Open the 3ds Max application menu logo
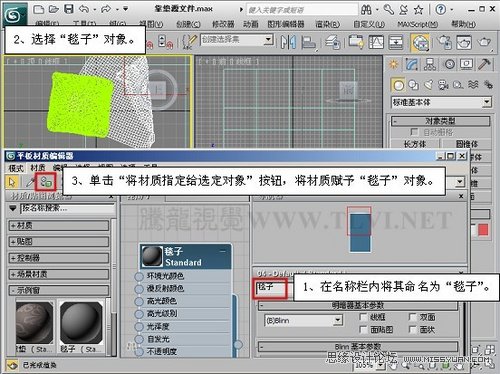Screen dimensions: 500x374 pyautogui.click(x=13, y=14)
